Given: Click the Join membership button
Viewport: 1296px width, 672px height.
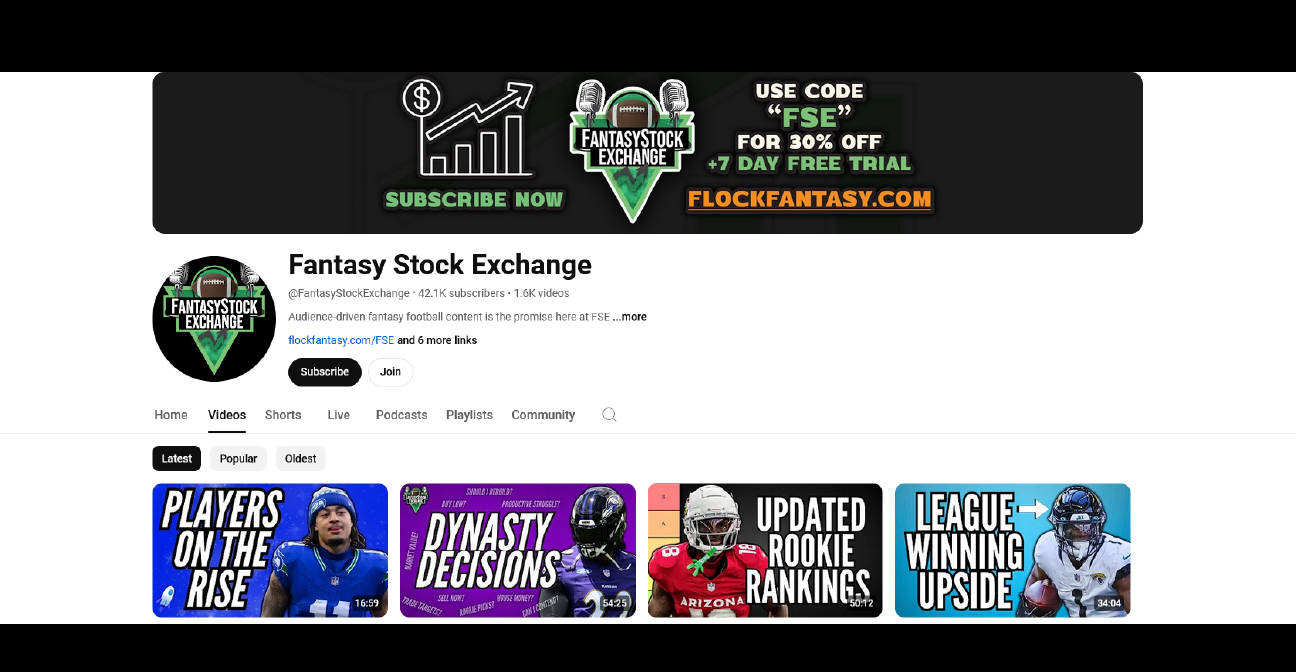Looking at the screenshot, I should pyautogui.click(x=391, y=372).
